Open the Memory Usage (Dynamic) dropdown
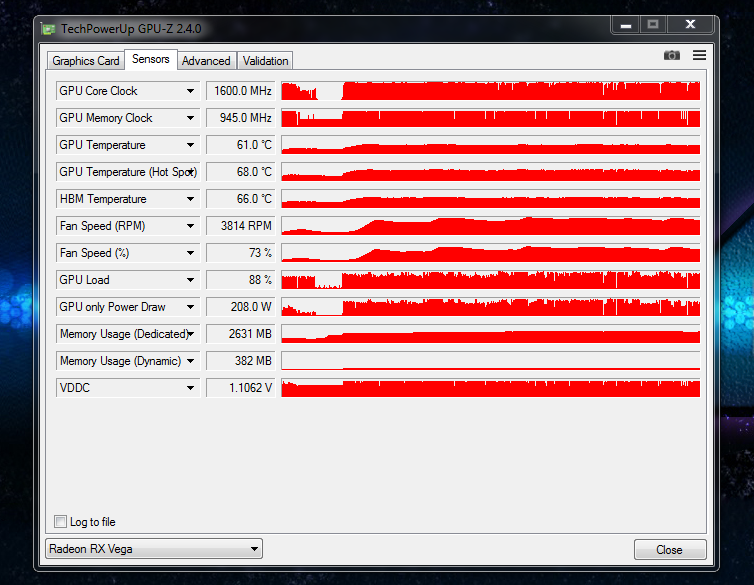 [190, 361]
